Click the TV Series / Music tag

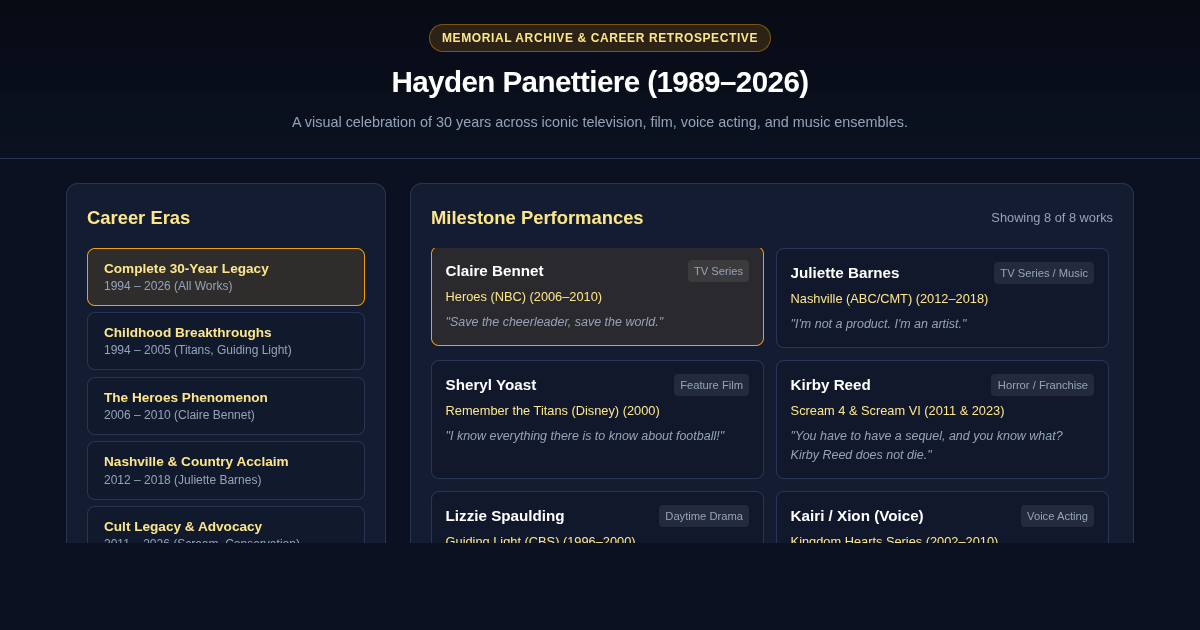pos(1044,273)
